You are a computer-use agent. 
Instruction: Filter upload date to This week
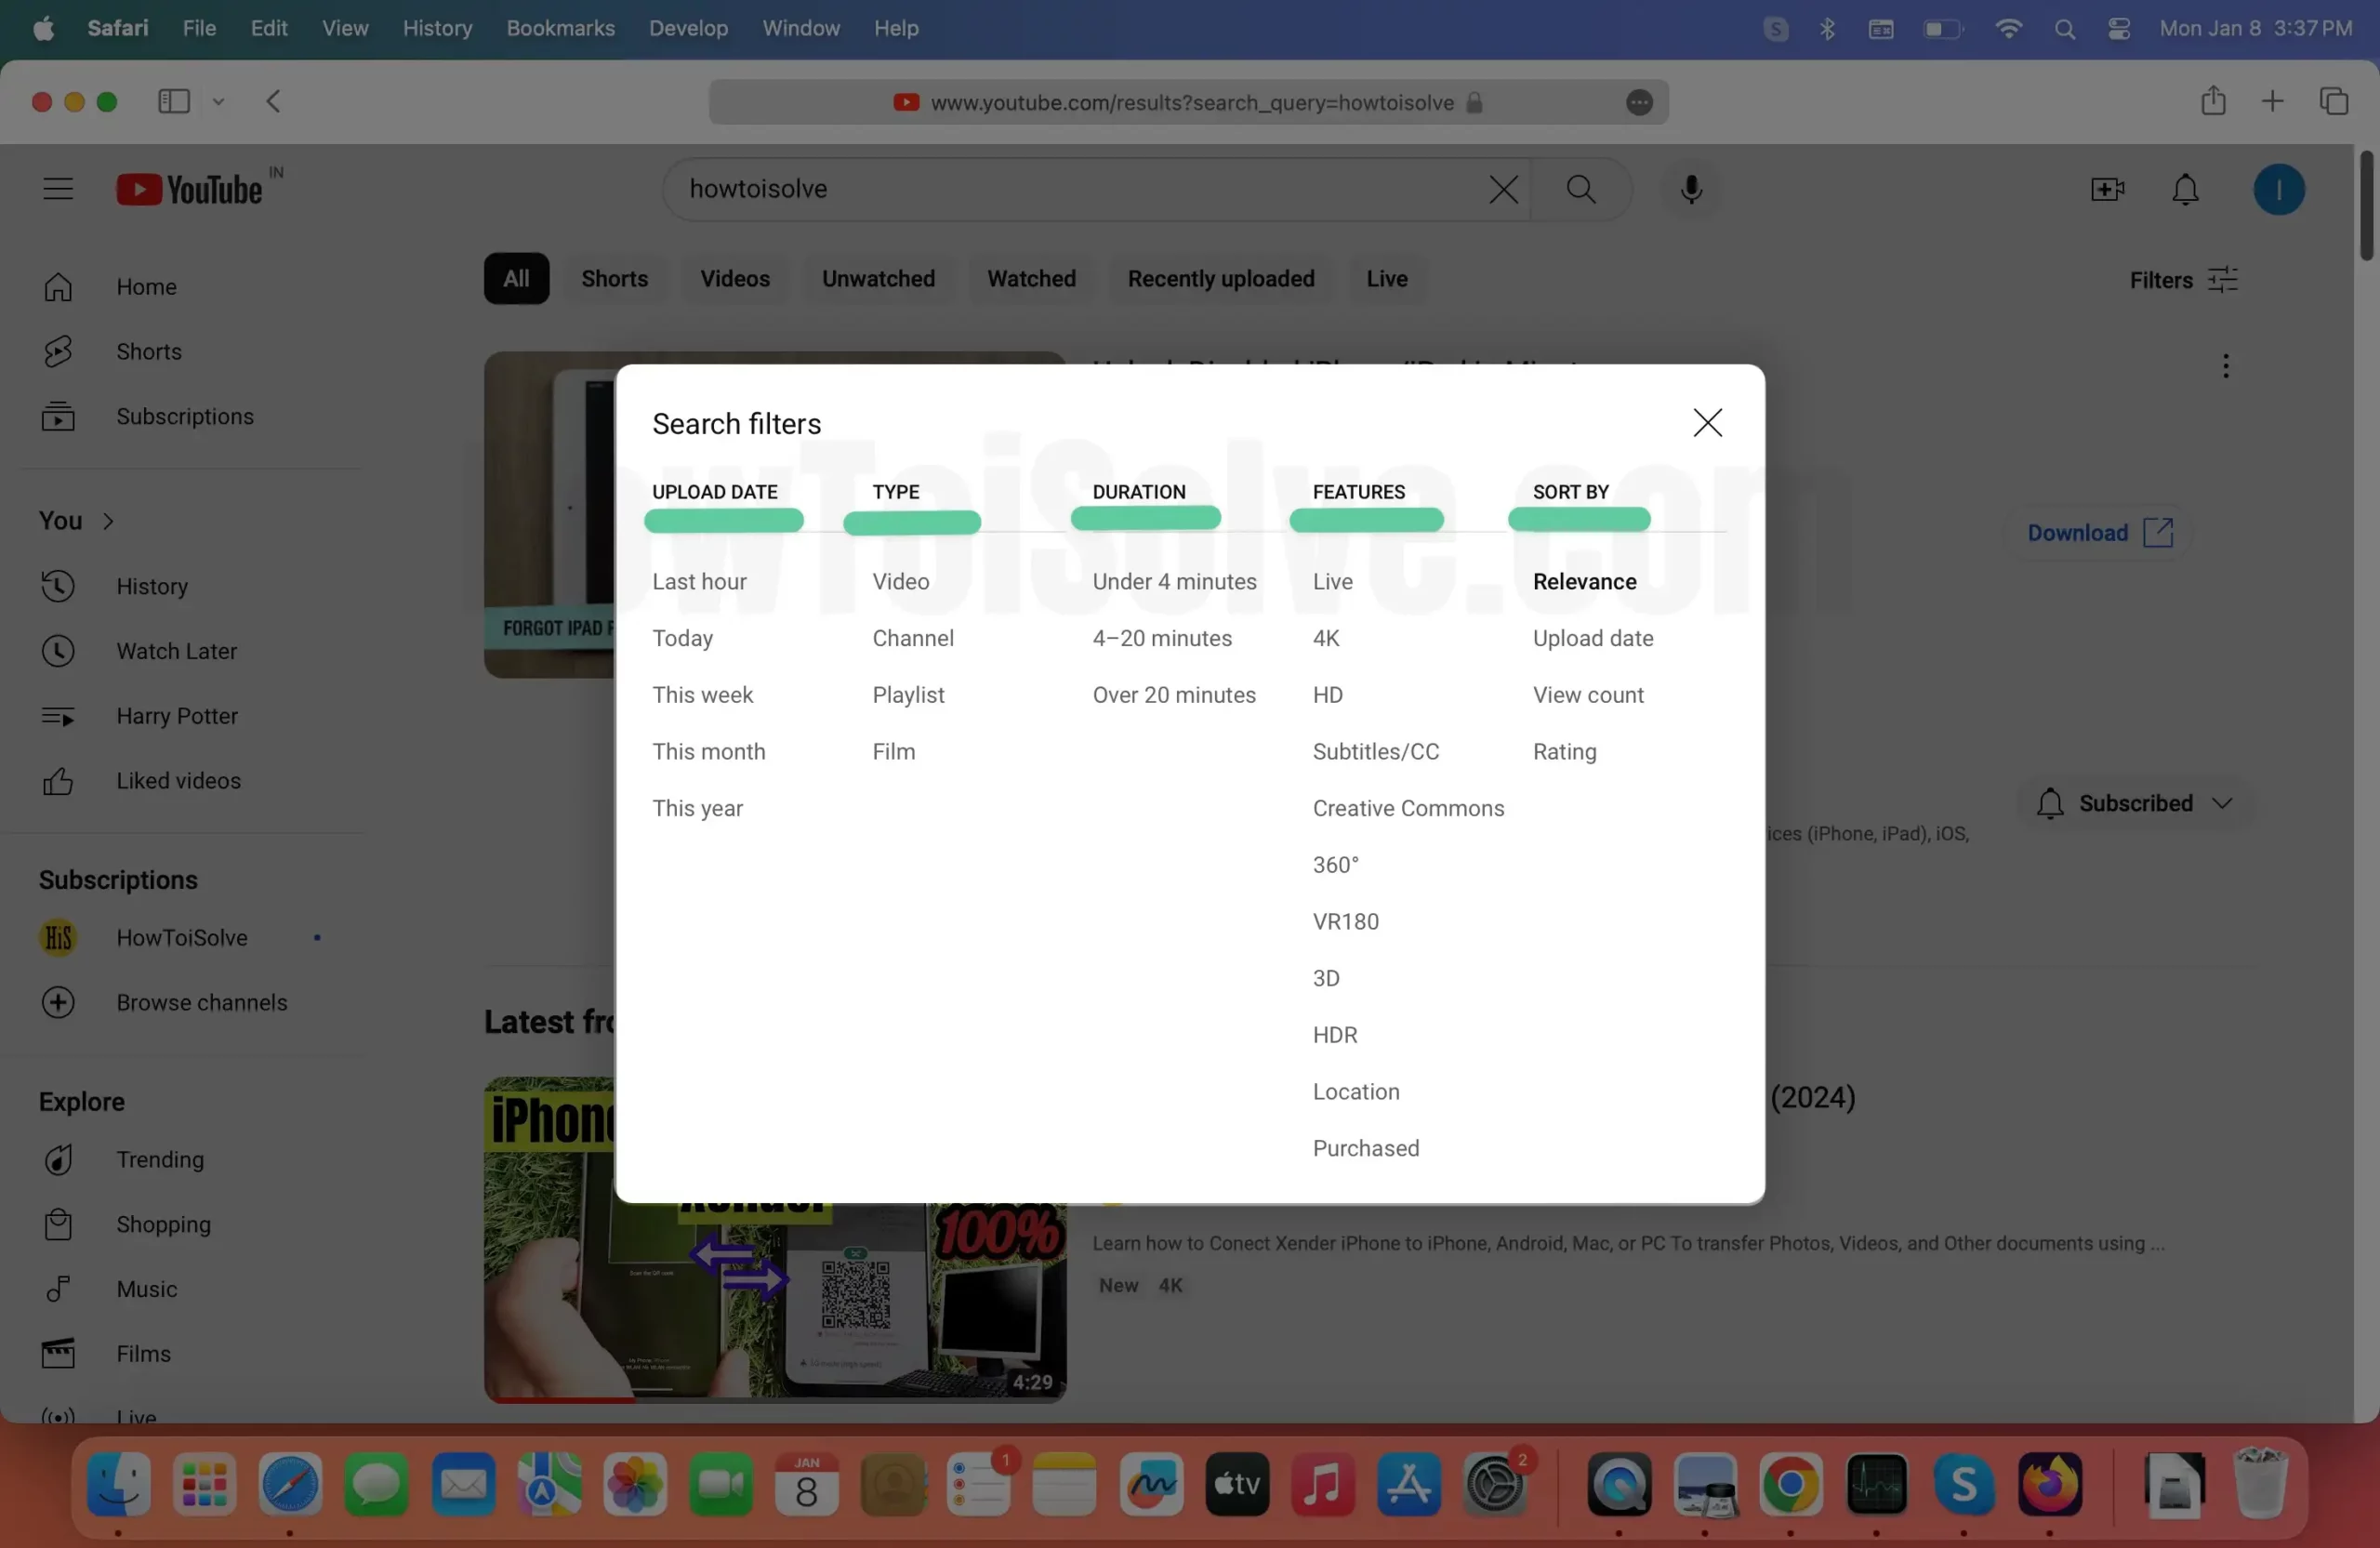pyautogui.click(x=702, y=695)
